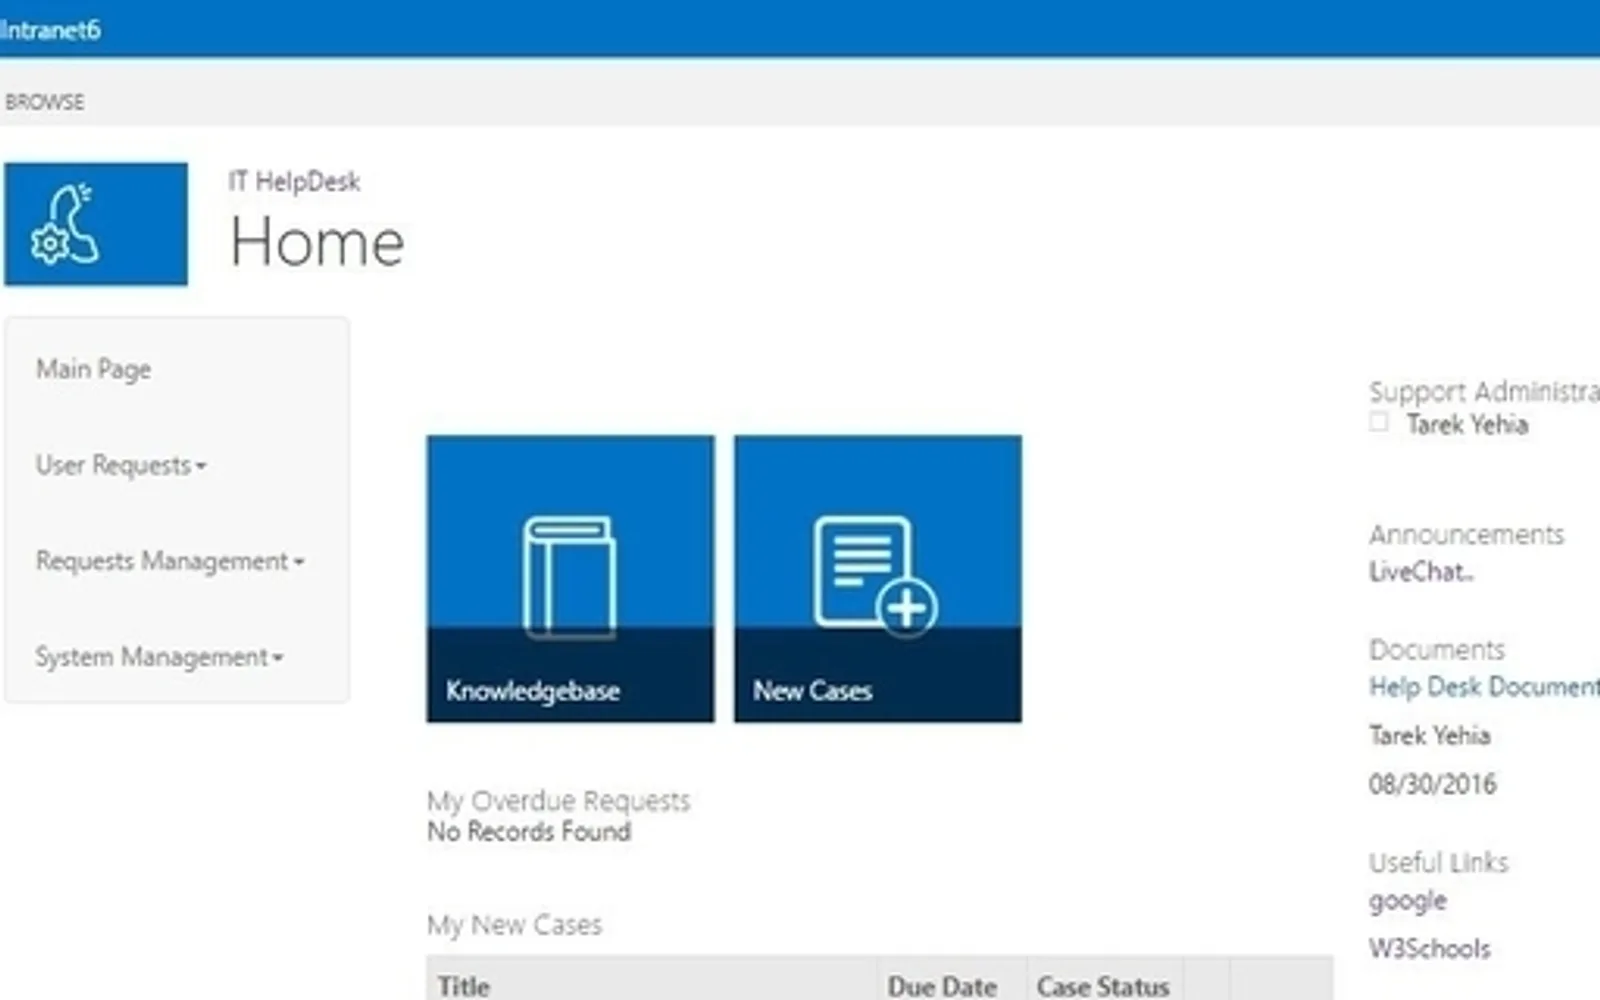Image resolution: width=1600 pixels, height=1000 pixels.
Task: Click the Tarek Yehia name under Documents
Action: (x=1430, y=735)
